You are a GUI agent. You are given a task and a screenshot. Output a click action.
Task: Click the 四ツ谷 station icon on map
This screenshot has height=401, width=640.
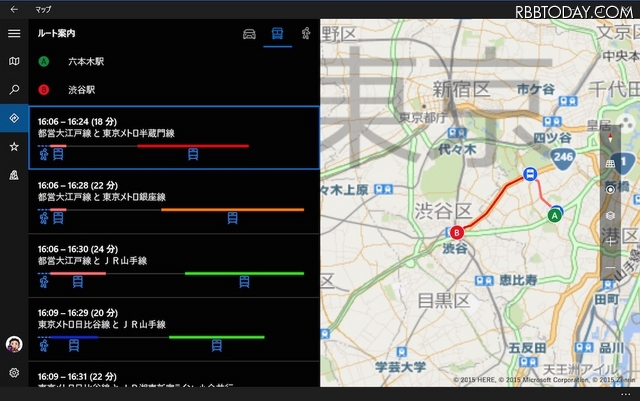tap(552, 121)
